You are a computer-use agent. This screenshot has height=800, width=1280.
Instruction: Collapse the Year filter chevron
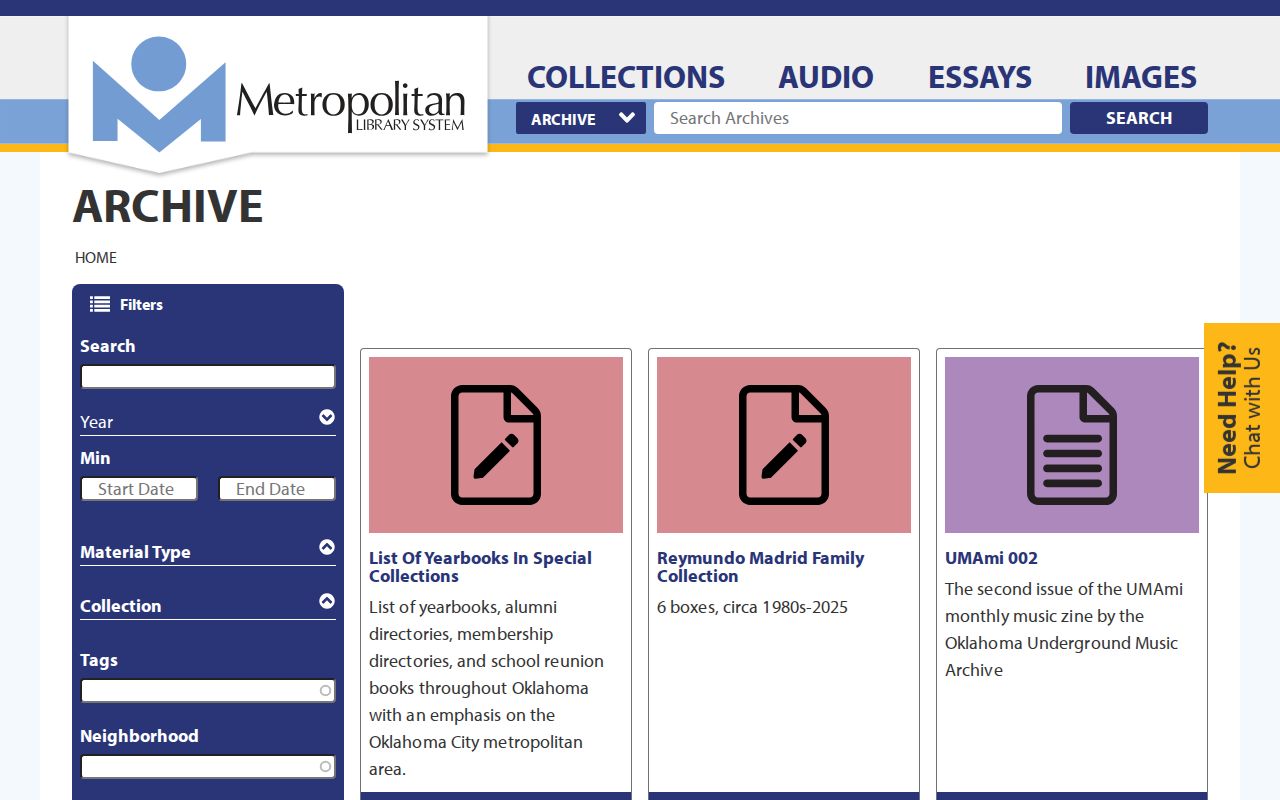(327, 417)
